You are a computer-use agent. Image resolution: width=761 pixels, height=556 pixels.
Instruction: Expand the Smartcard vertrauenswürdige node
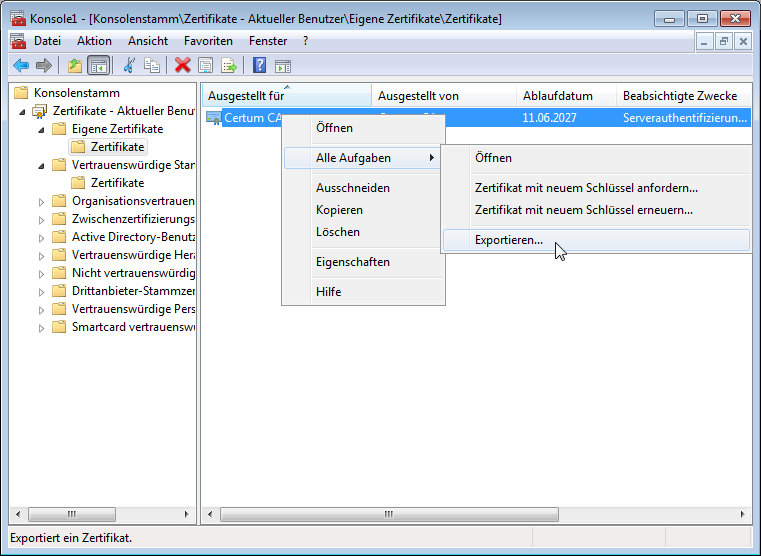[42, 327]
